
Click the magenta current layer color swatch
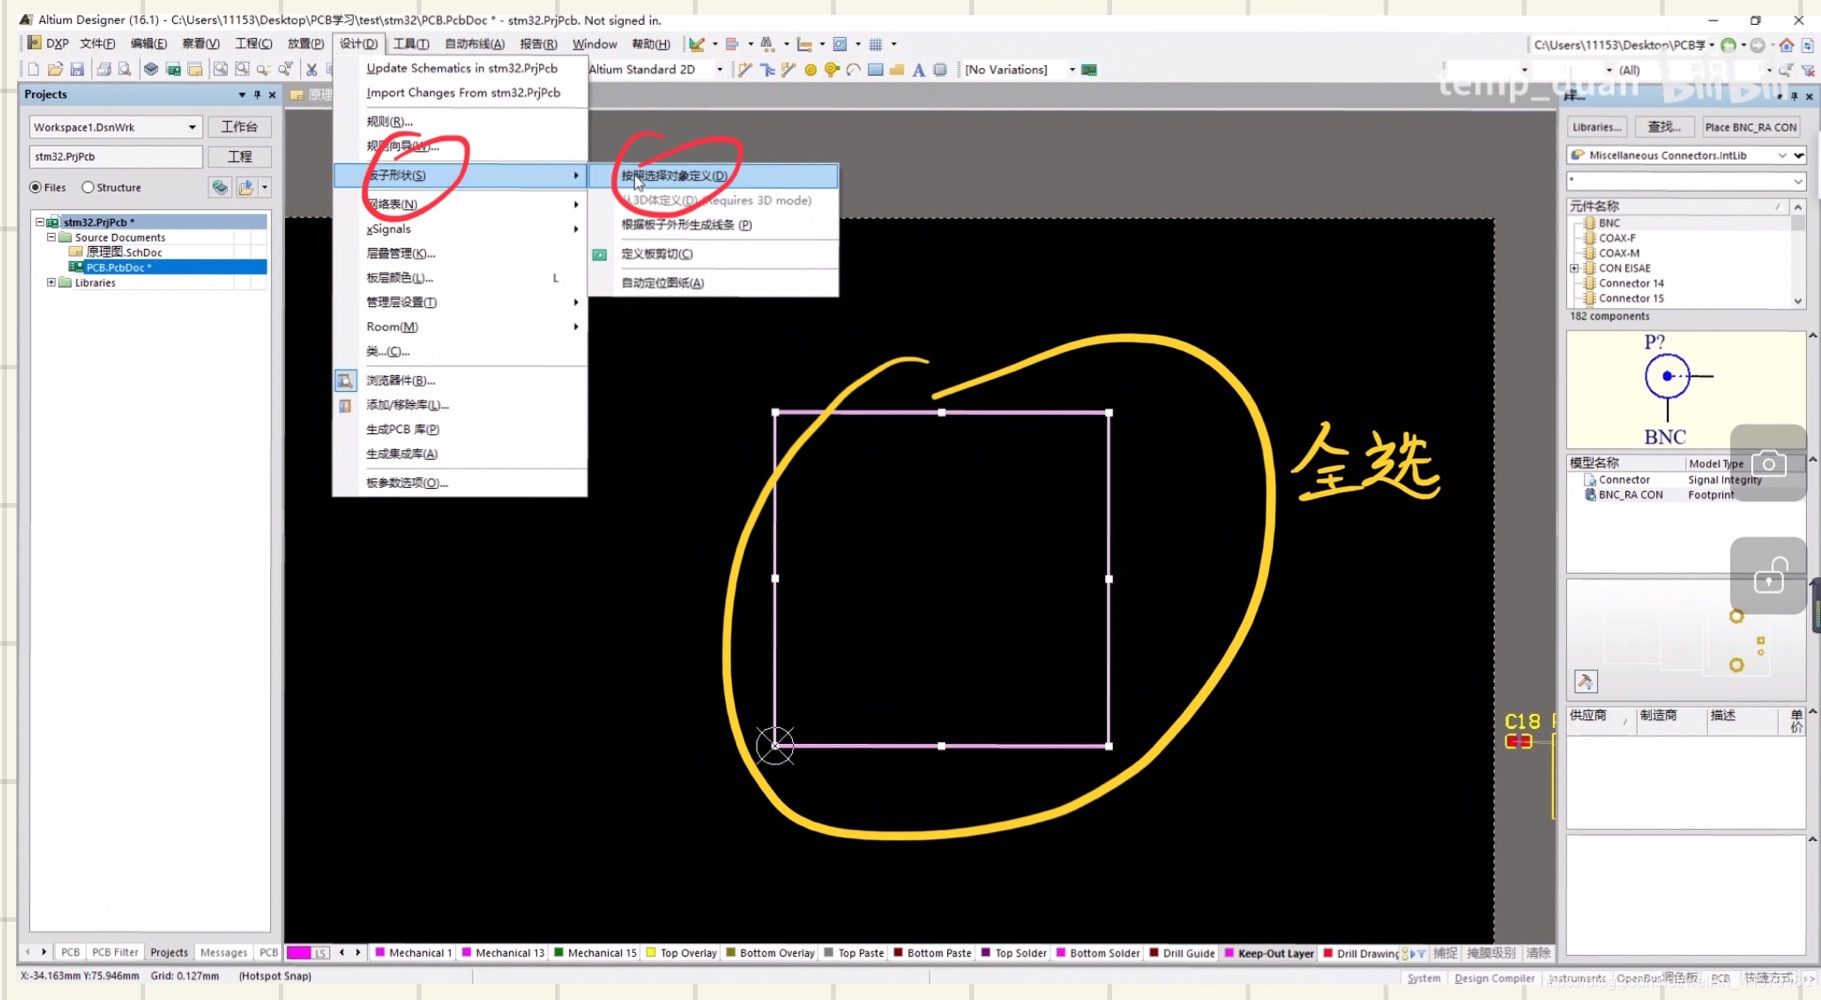click(299, 953)
